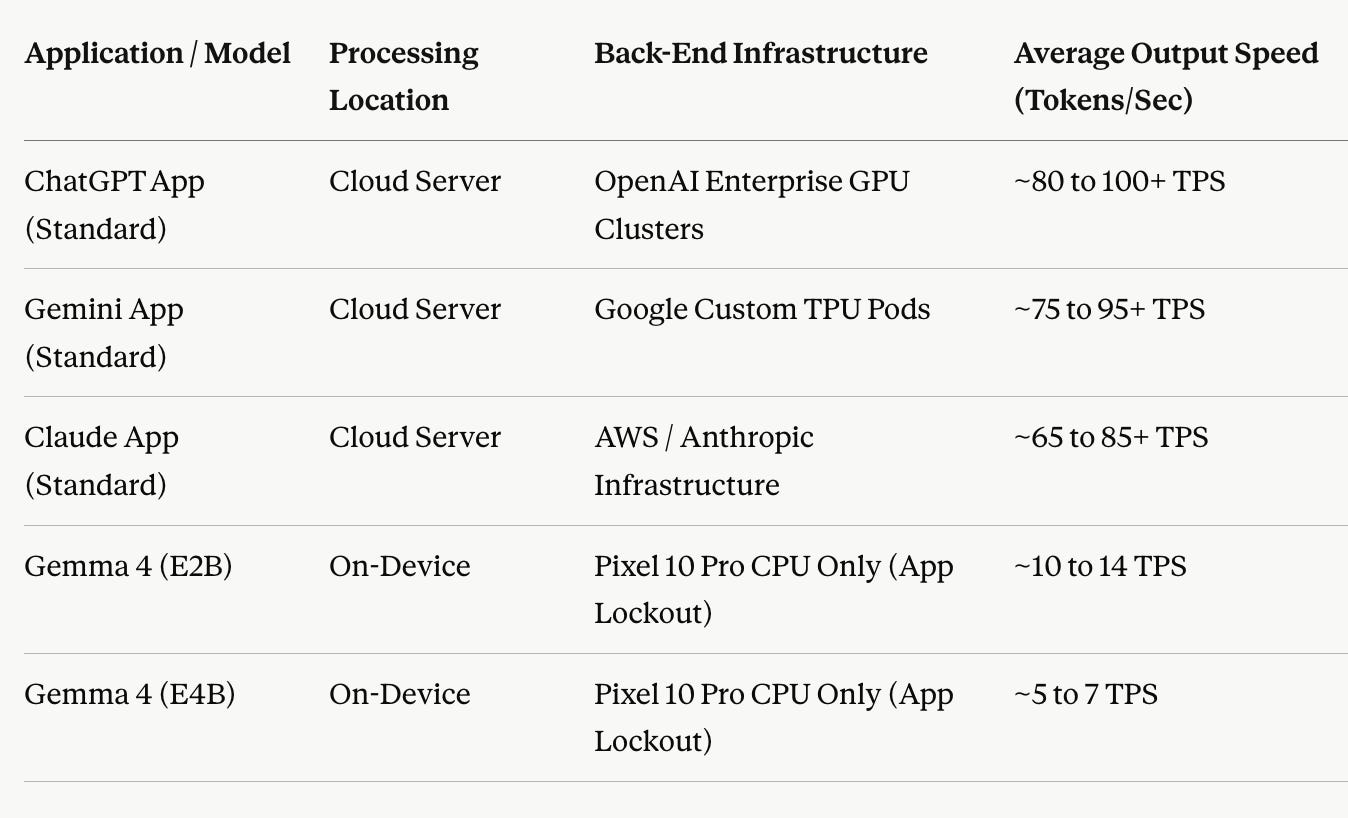Select the Gemma 4 (E2B) row label
Screen dimensions: 1348x818
pos(128,566)
